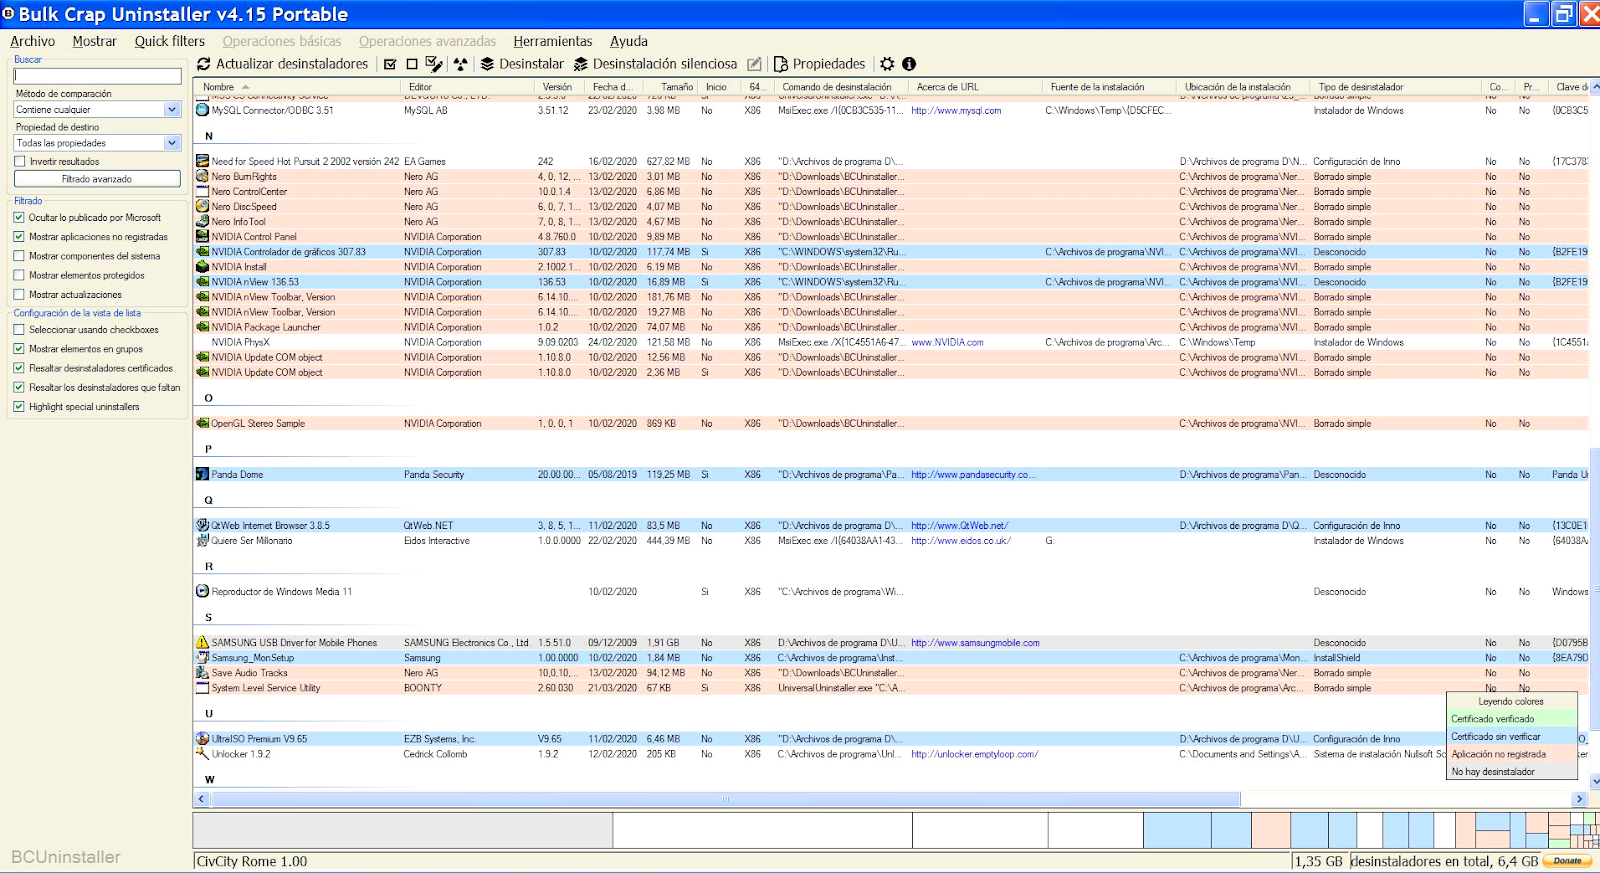Click the NVIDIA Control Panel row icon
The width and height of the screenshot is (1600, 873).
[x=202, y=237]
